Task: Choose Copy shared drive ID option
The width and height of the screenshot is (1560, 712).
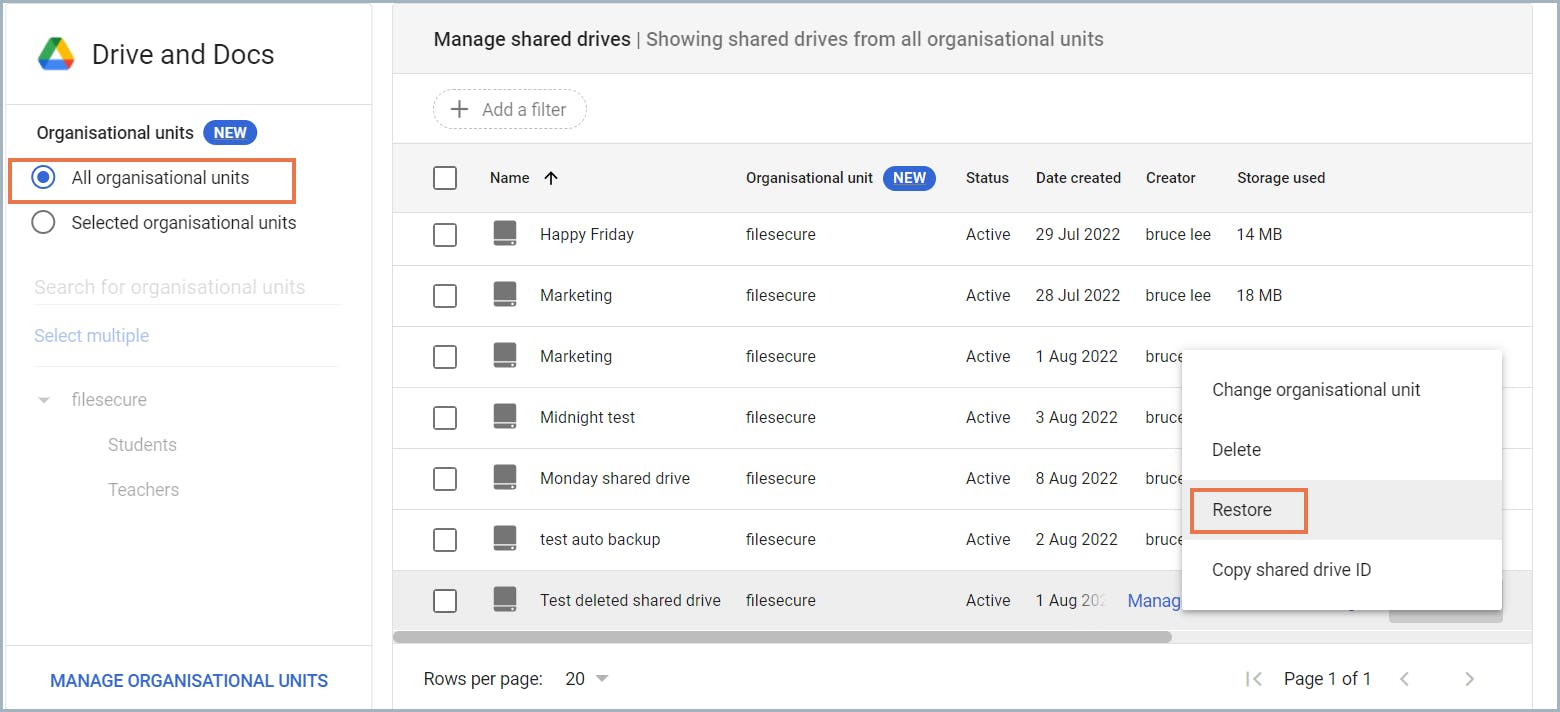Action: pyautogui.click(x=1341, y=570)
